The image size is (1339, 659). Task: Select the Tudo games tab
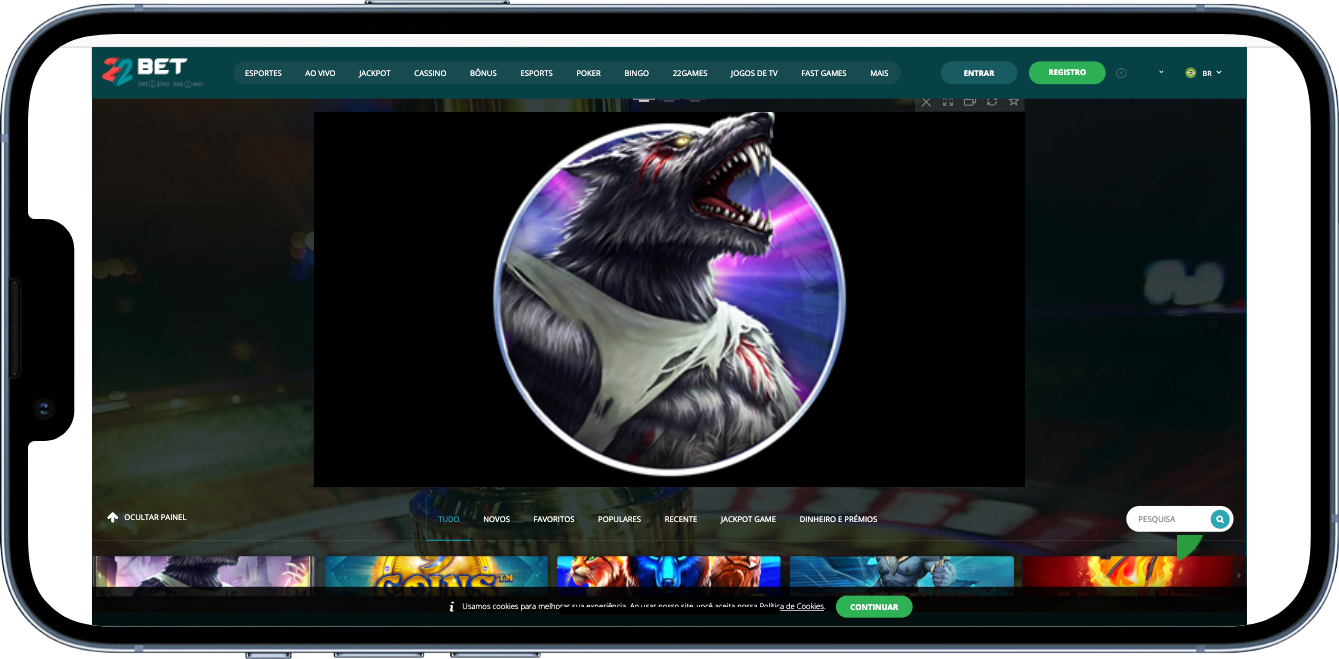(449, 519)
